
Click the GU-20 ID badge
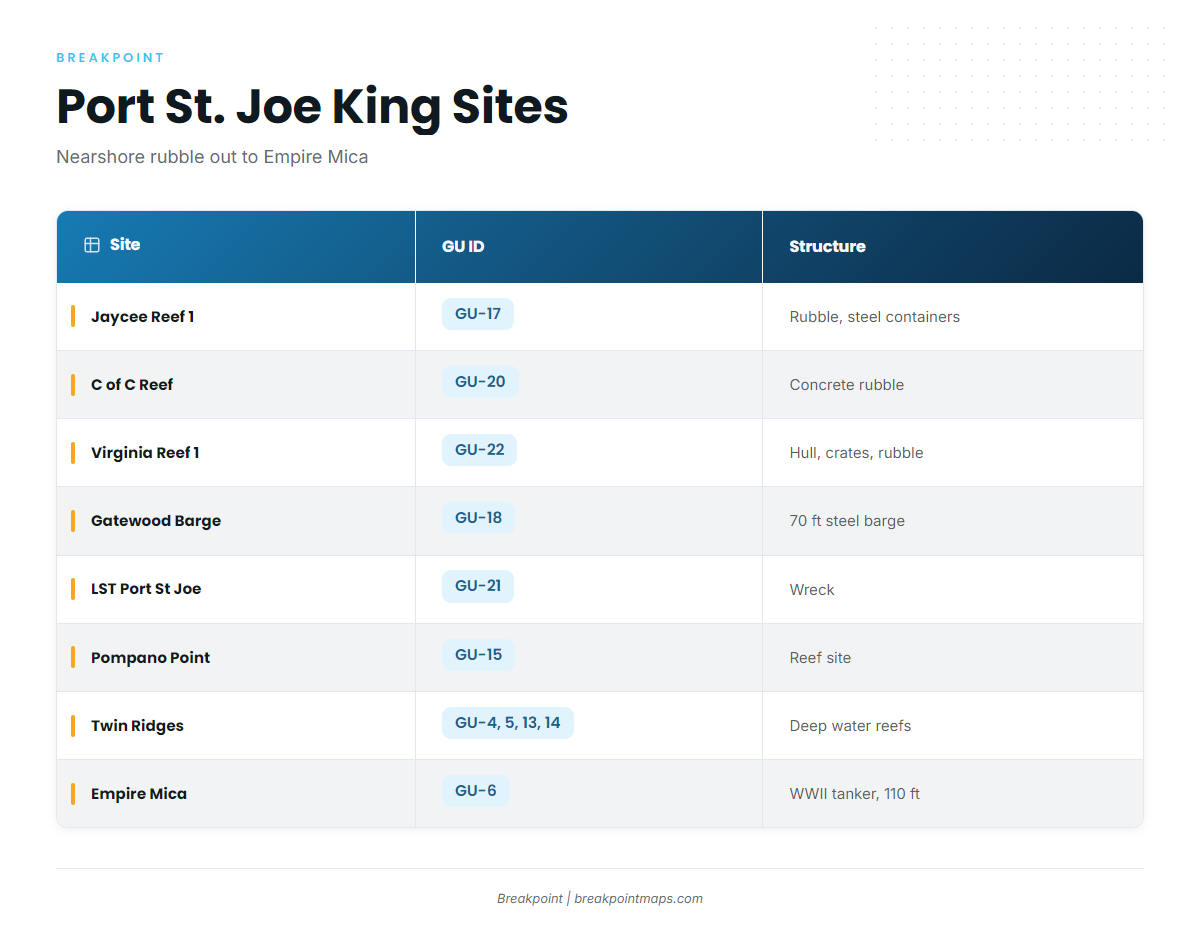pyautogui.click(x=480, y=382)
